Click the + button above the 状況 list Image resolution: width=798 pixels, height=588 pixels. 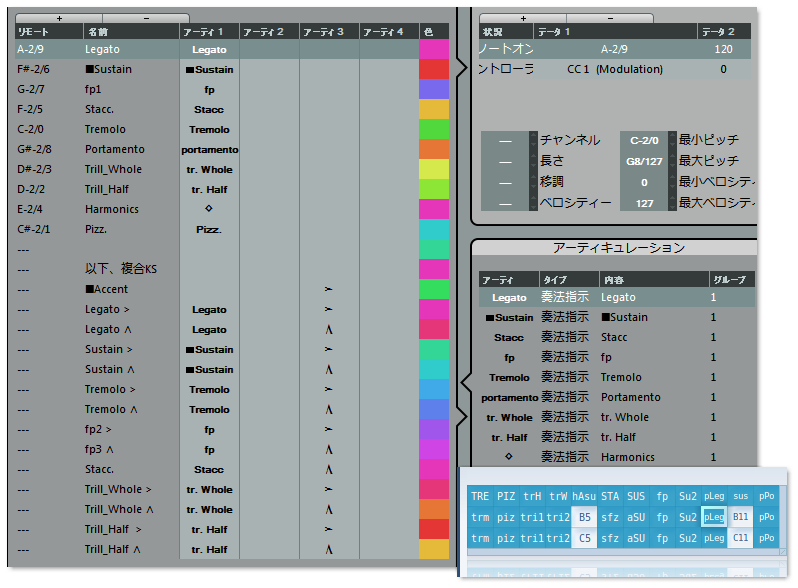pyautogui.click(x=523, y=18)
